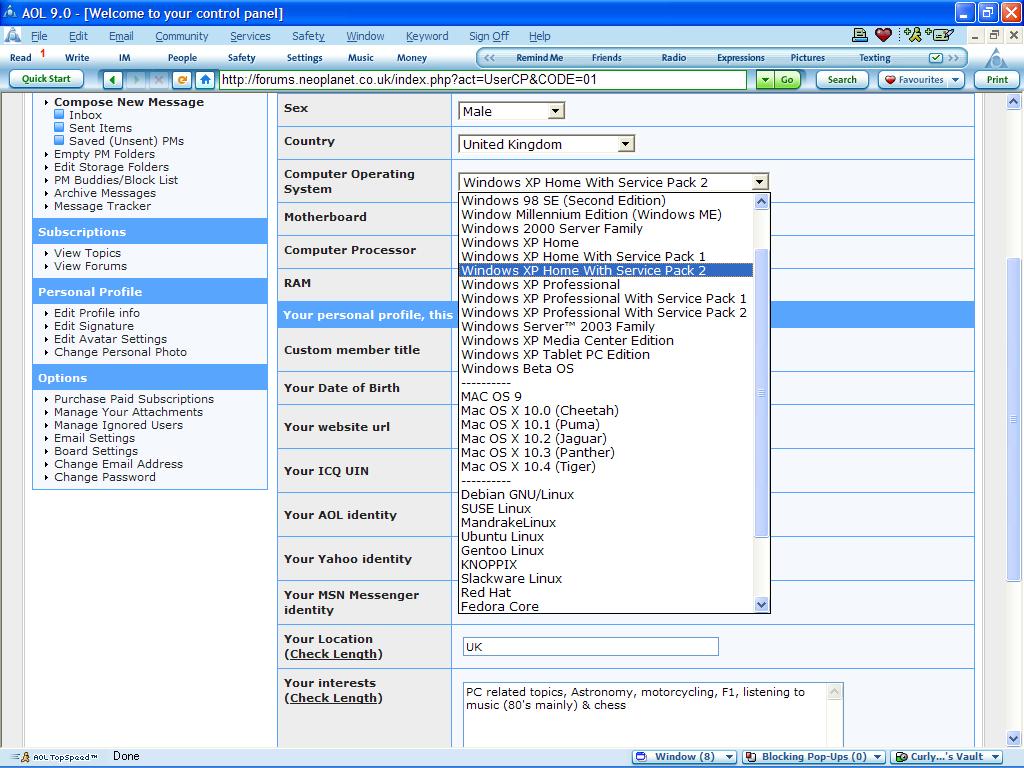The width and height of the screenshot is (1024, 768).
Task: Click the red heart favourites icon
Action: (x=883, y=35)
